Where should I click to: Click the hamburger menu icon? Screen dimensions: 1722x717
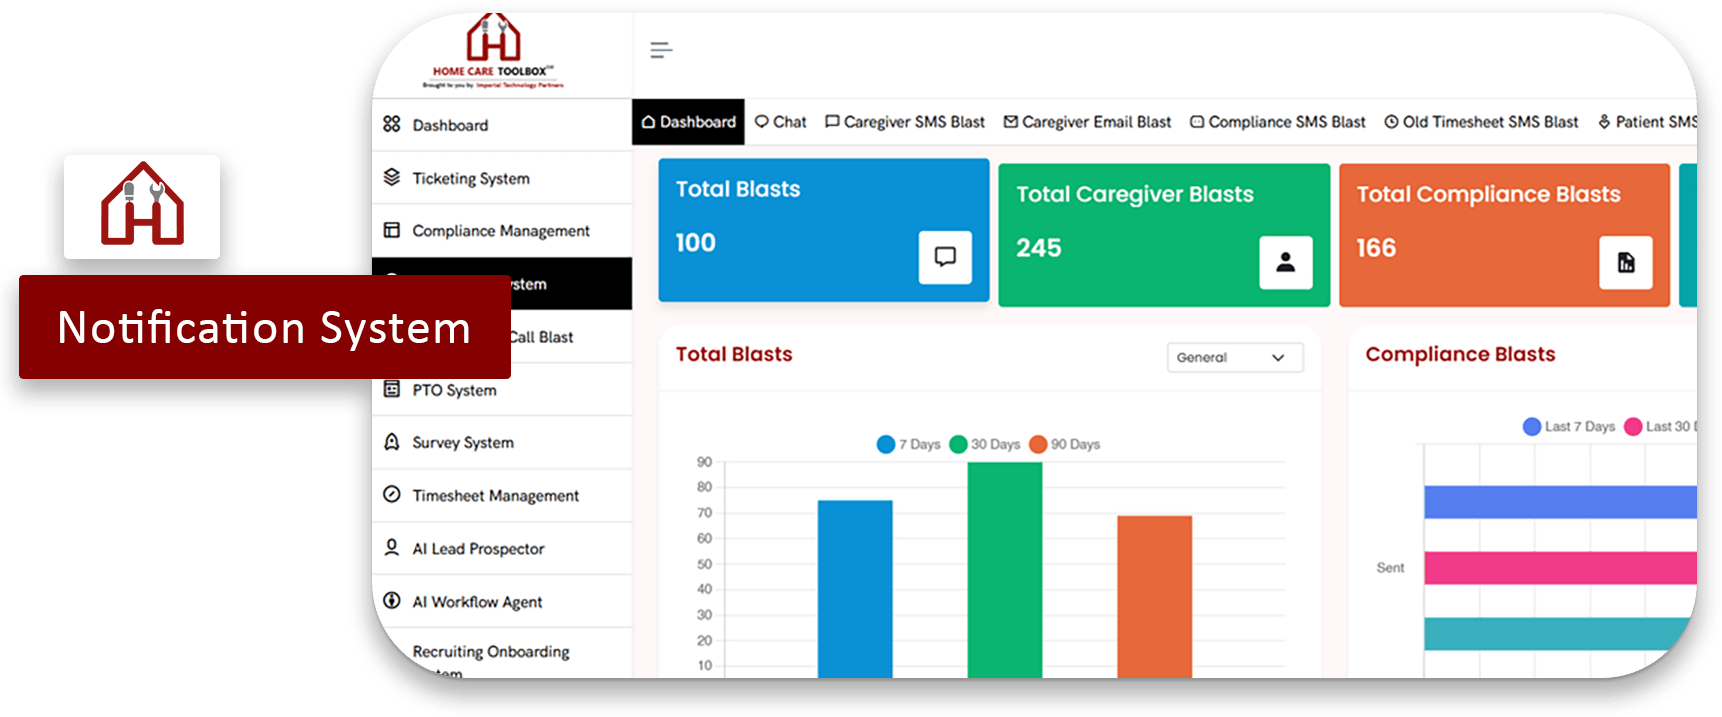[x=660, y=50]
